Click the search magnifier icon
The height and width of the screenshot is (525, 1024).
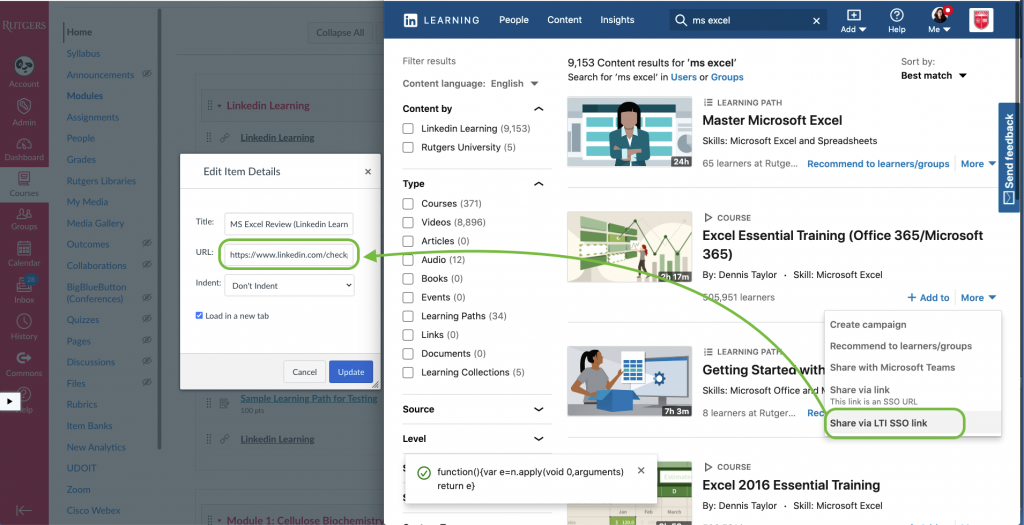(680, 20)
